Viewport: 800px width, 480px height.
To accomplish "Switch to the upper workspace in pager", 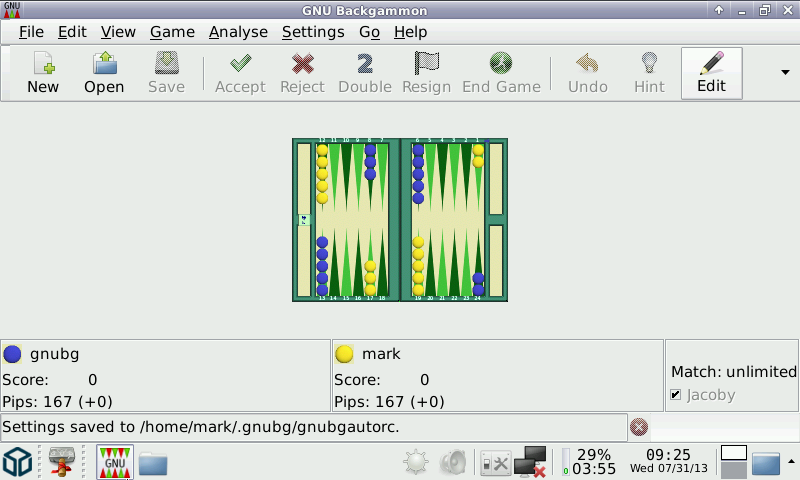I will [734, 453].
